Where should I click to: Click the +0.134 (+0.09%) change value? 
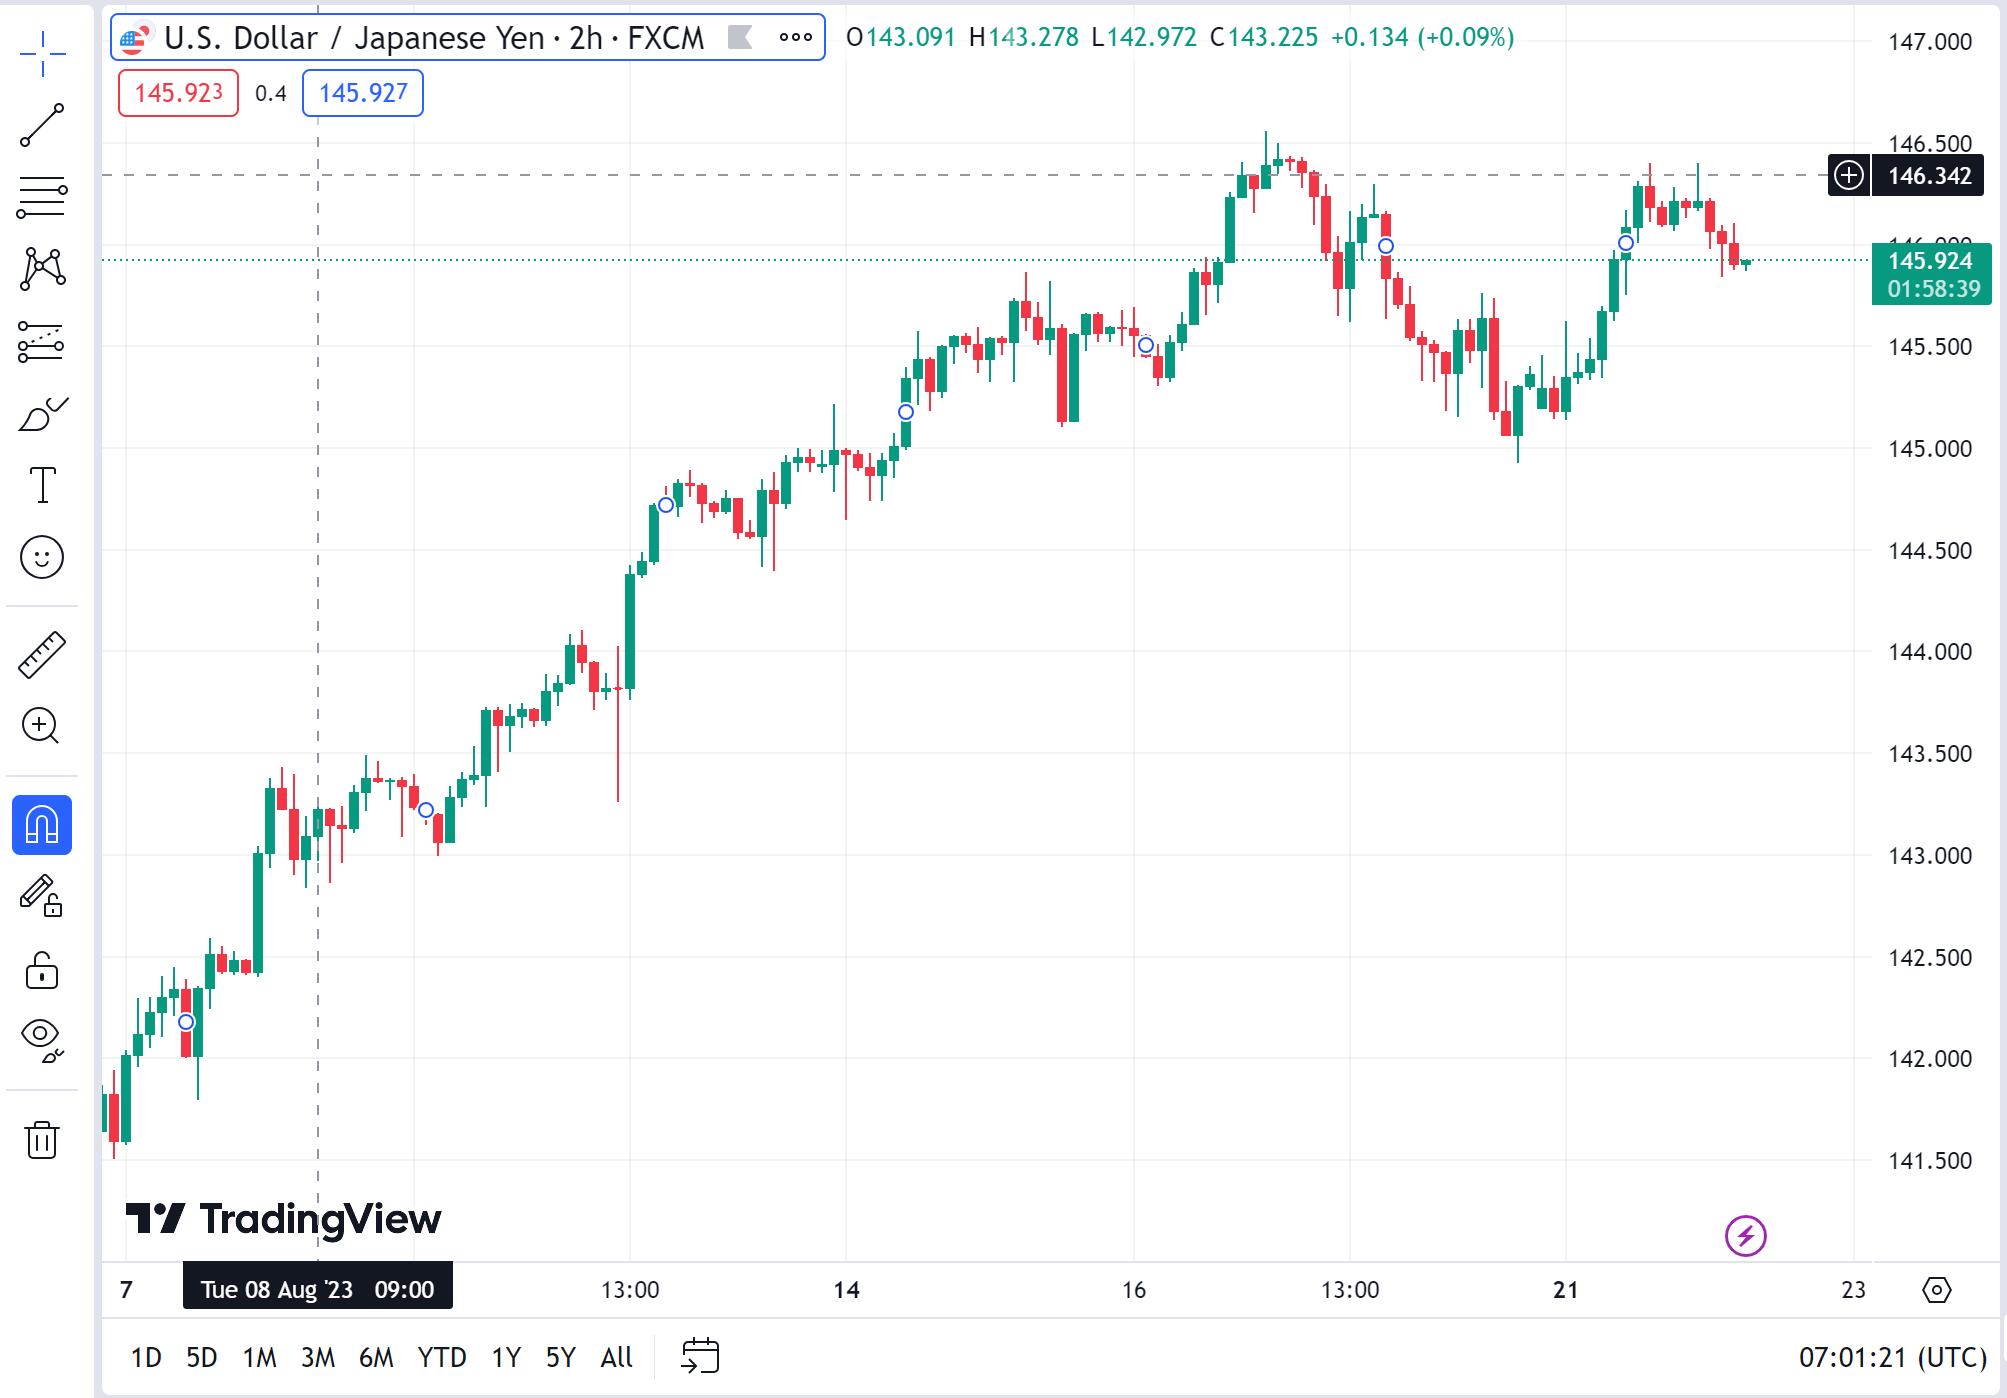click(1422, 37)
